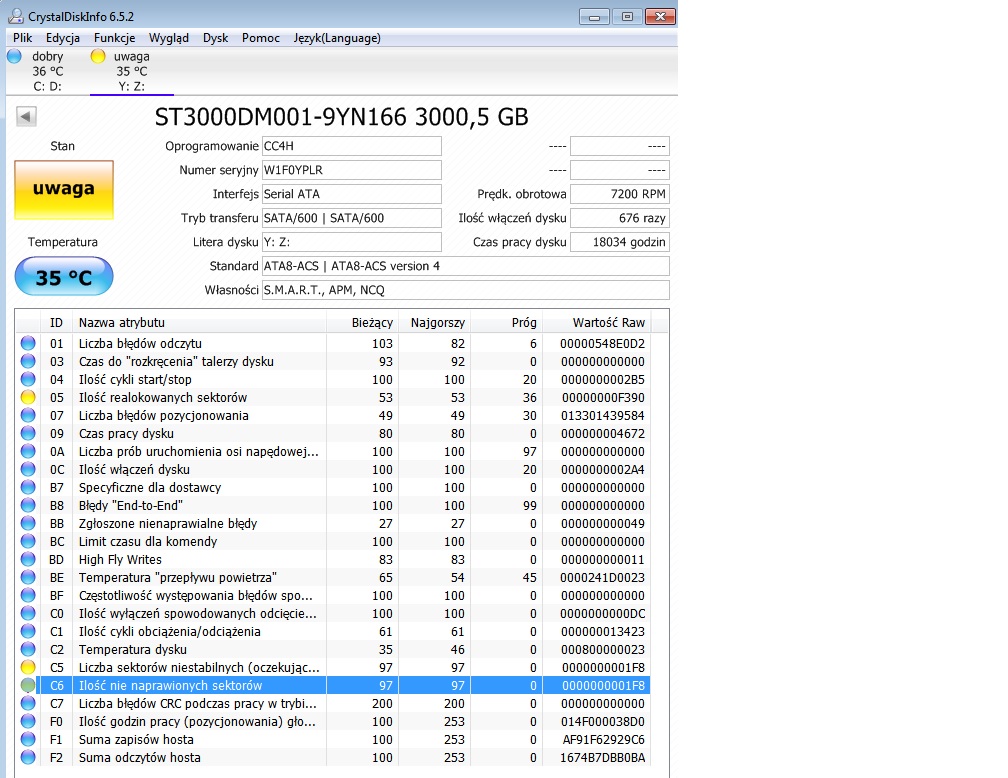Click the 'Litera dysku' field showing Y: Z:
Screen dimensions: 1008x778
(352, 242)
